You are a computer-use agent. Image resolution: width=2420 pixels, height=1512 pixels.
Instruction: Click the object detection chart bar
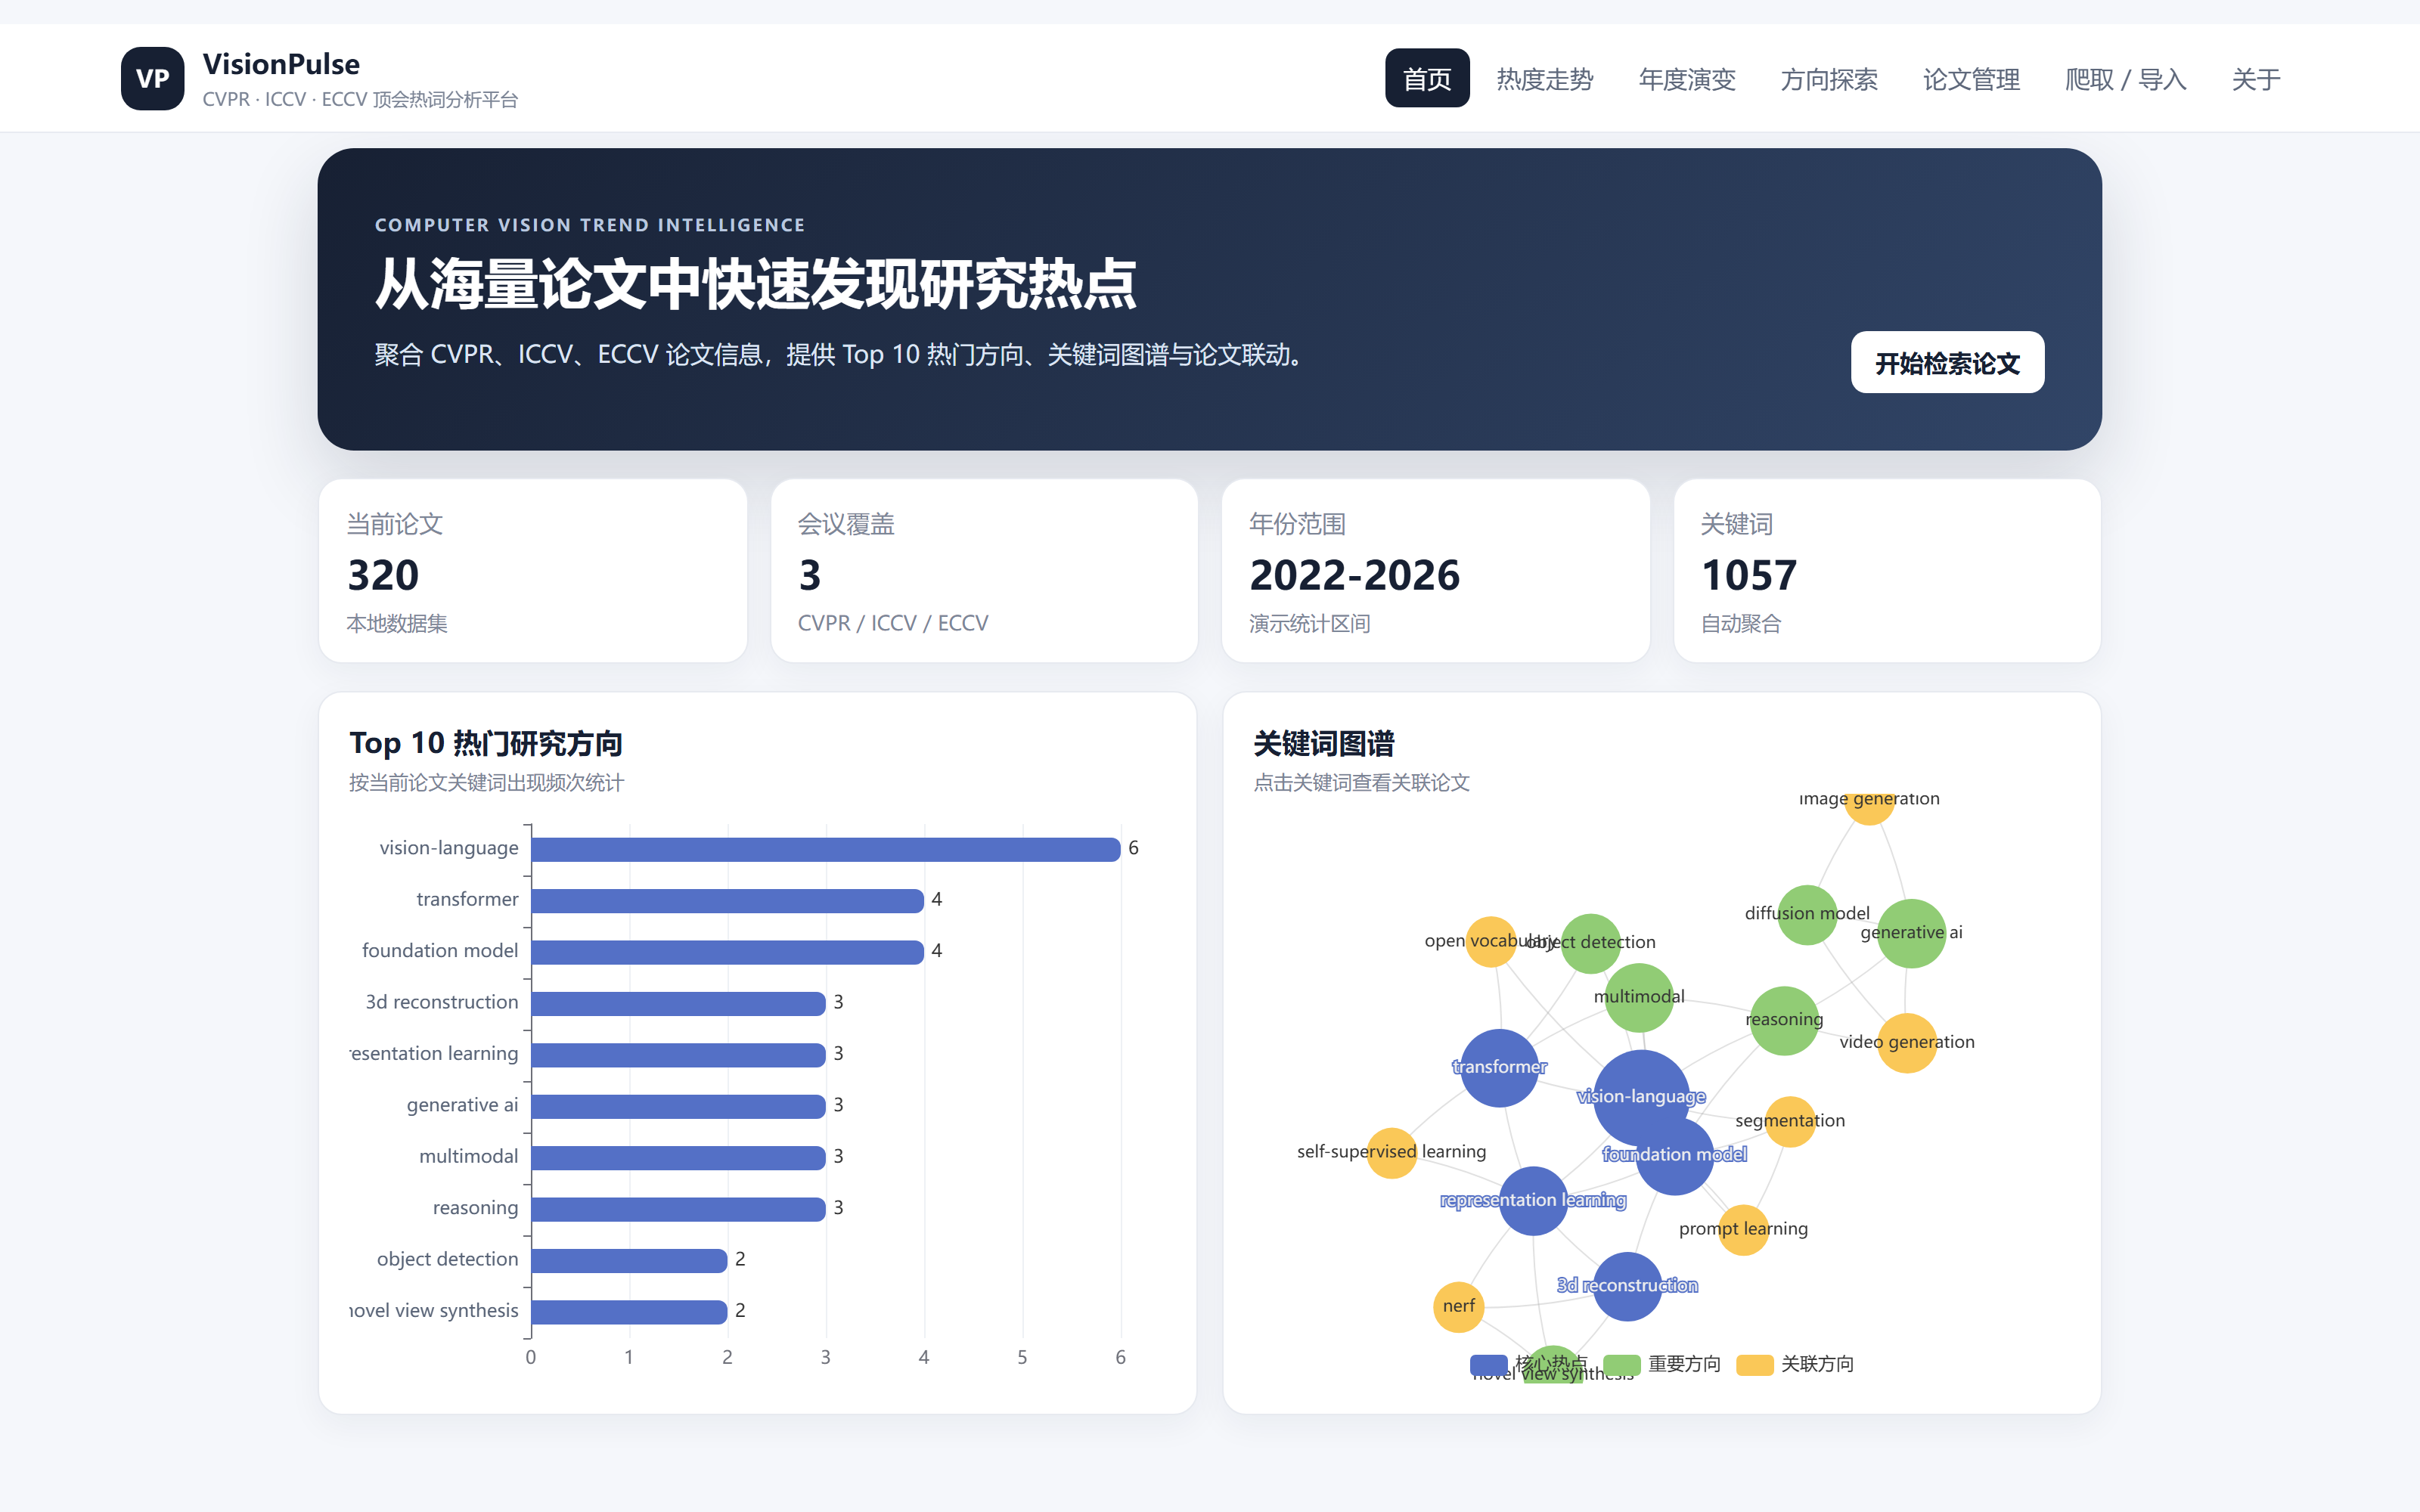[x=629, y=1260]
